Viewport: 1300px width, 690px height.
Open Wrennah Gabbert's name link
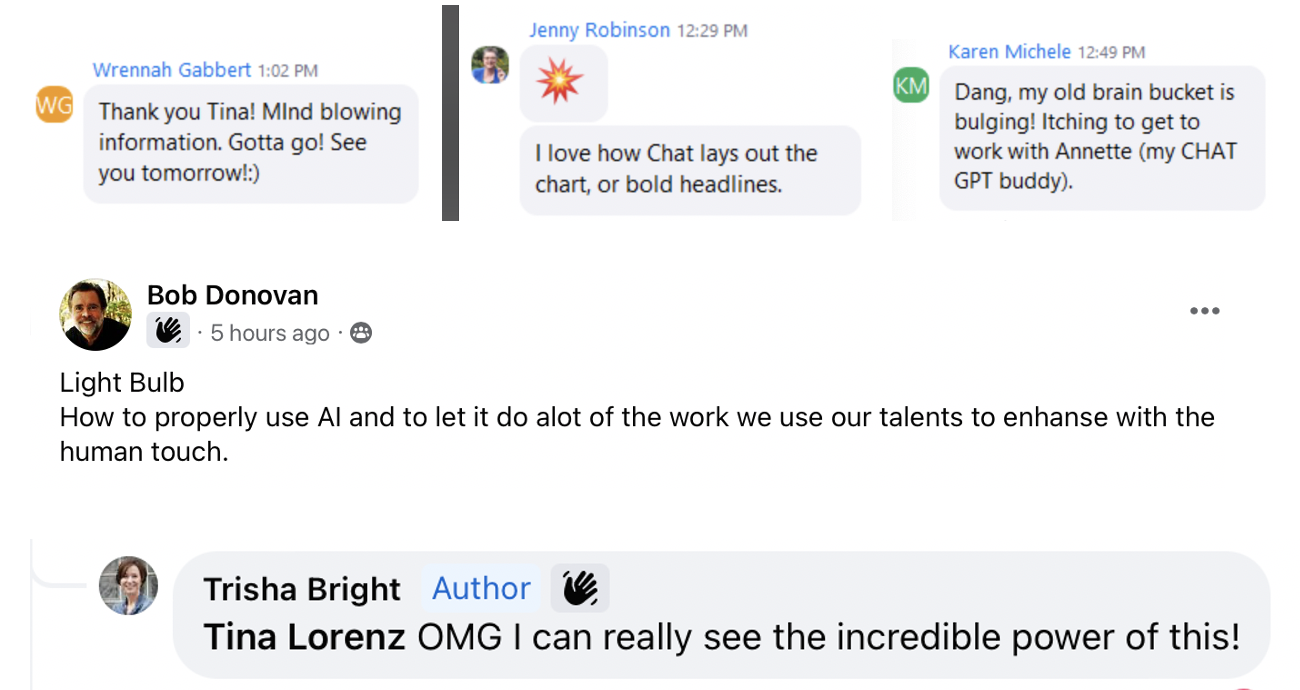(172, 70)
